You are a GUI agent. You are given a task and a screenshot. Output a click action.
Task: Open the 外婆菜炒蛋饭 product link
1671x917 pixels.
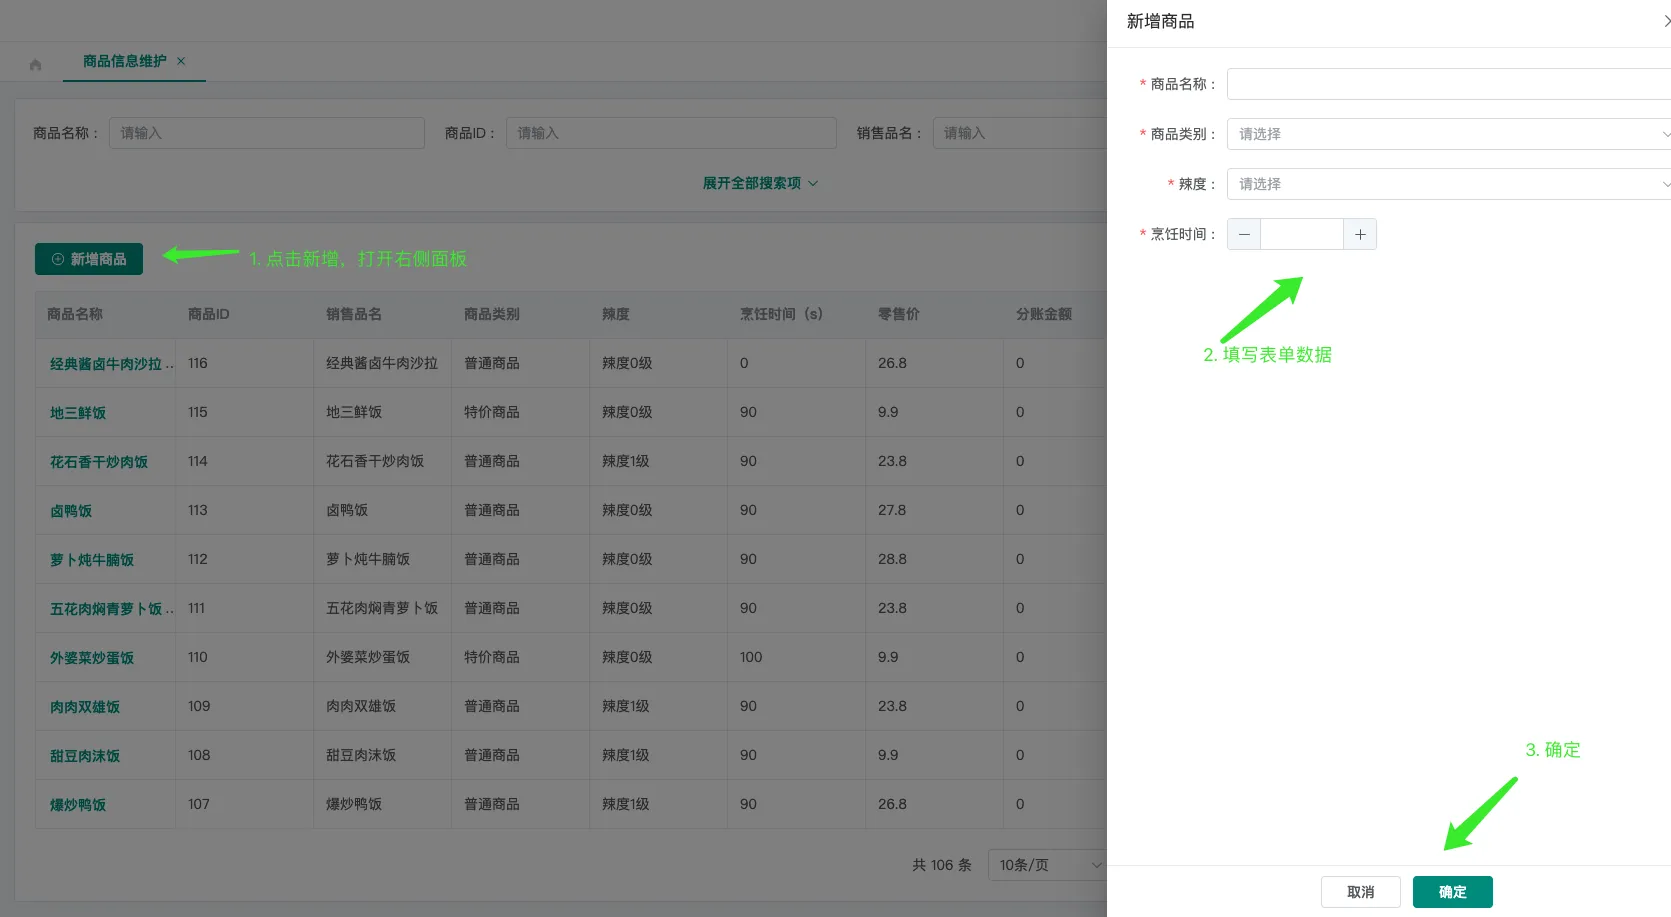point(92,658)
